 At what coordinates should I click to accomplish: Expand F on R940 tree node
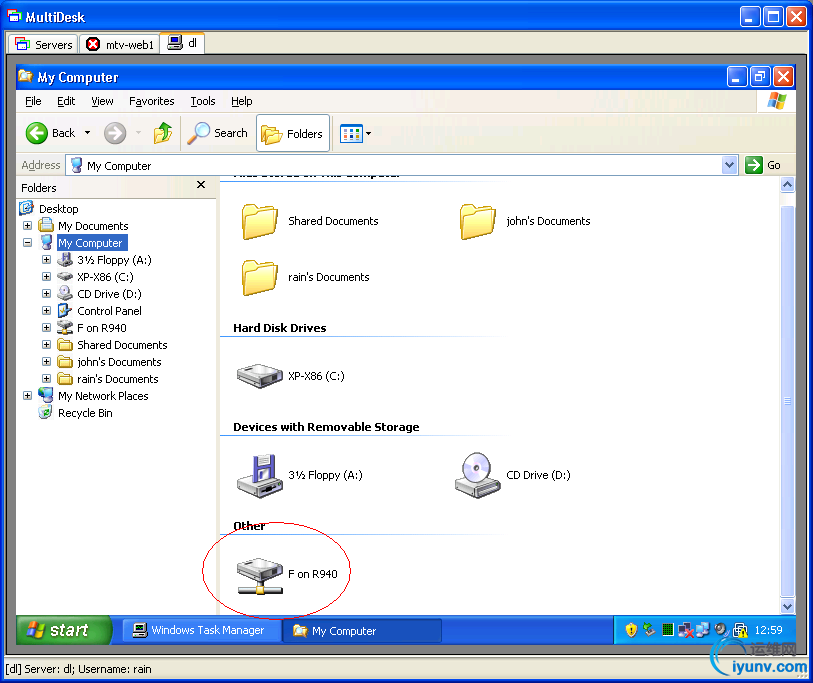pyautogui.click(x=46, y=328)
